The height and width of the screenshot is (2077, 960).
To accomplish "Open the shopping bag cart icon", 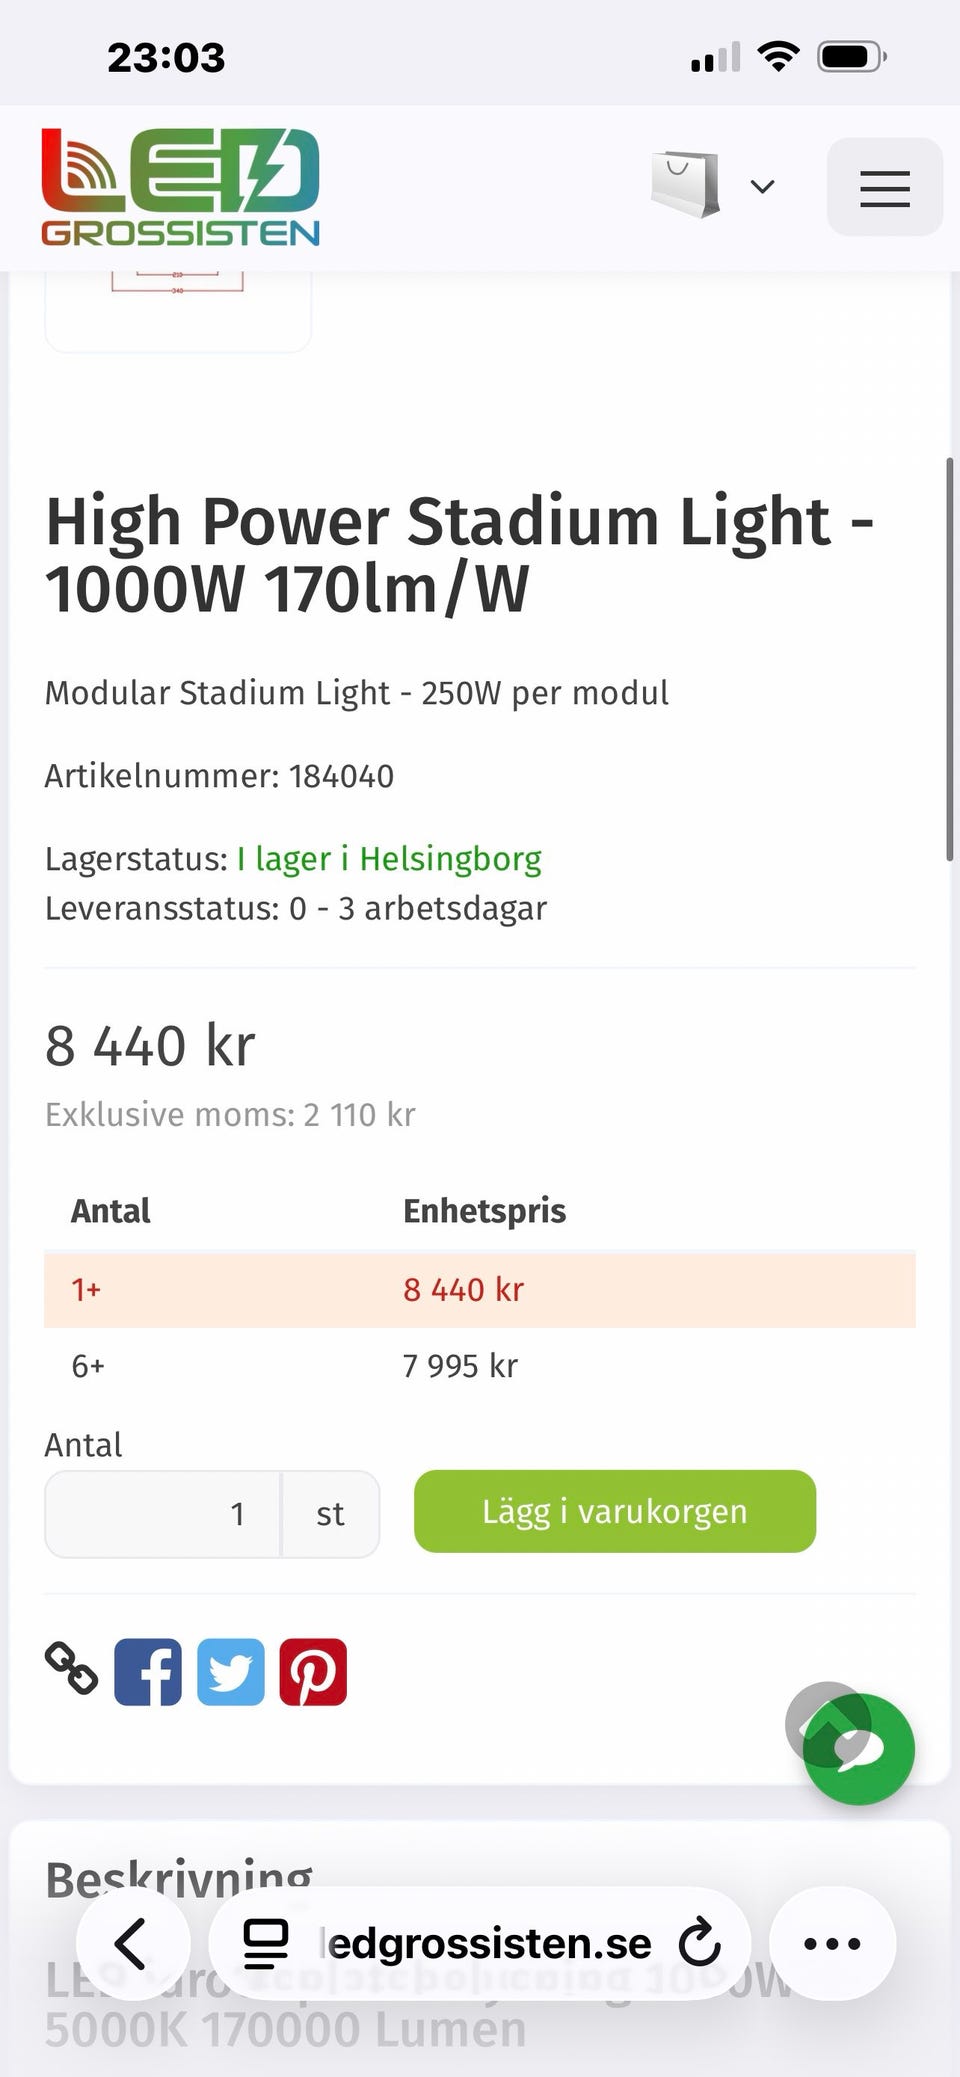I will [x=685, y=185].
